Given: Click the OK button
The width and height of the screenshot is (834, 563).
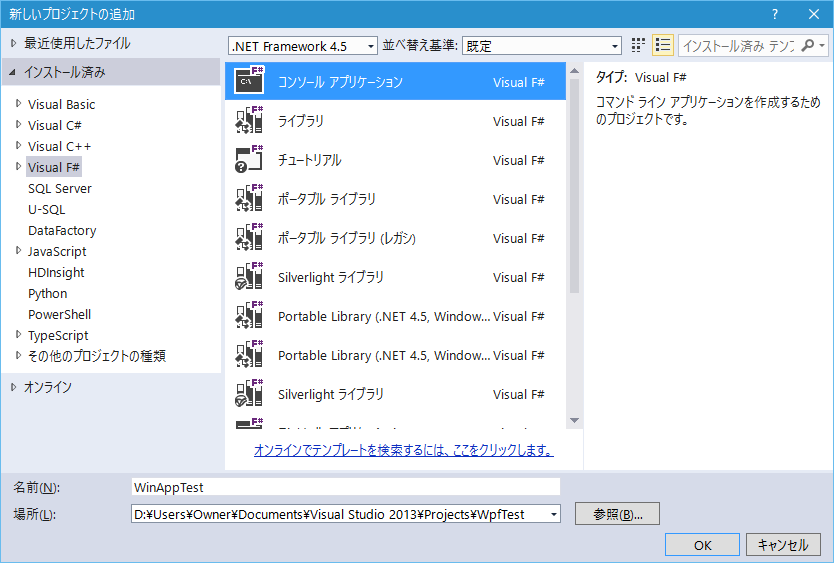Looking at the screenshot, I should [x=702, y=545].
